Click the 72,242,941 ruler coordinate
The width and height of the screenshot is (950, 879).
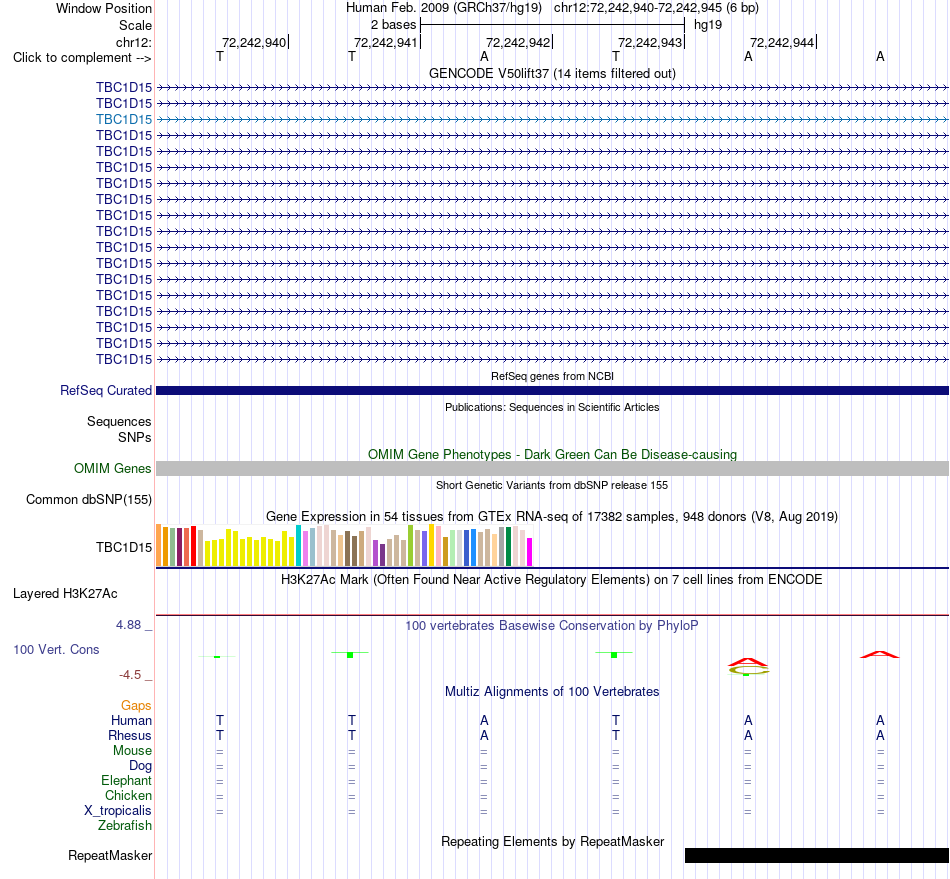coord(386,42)
